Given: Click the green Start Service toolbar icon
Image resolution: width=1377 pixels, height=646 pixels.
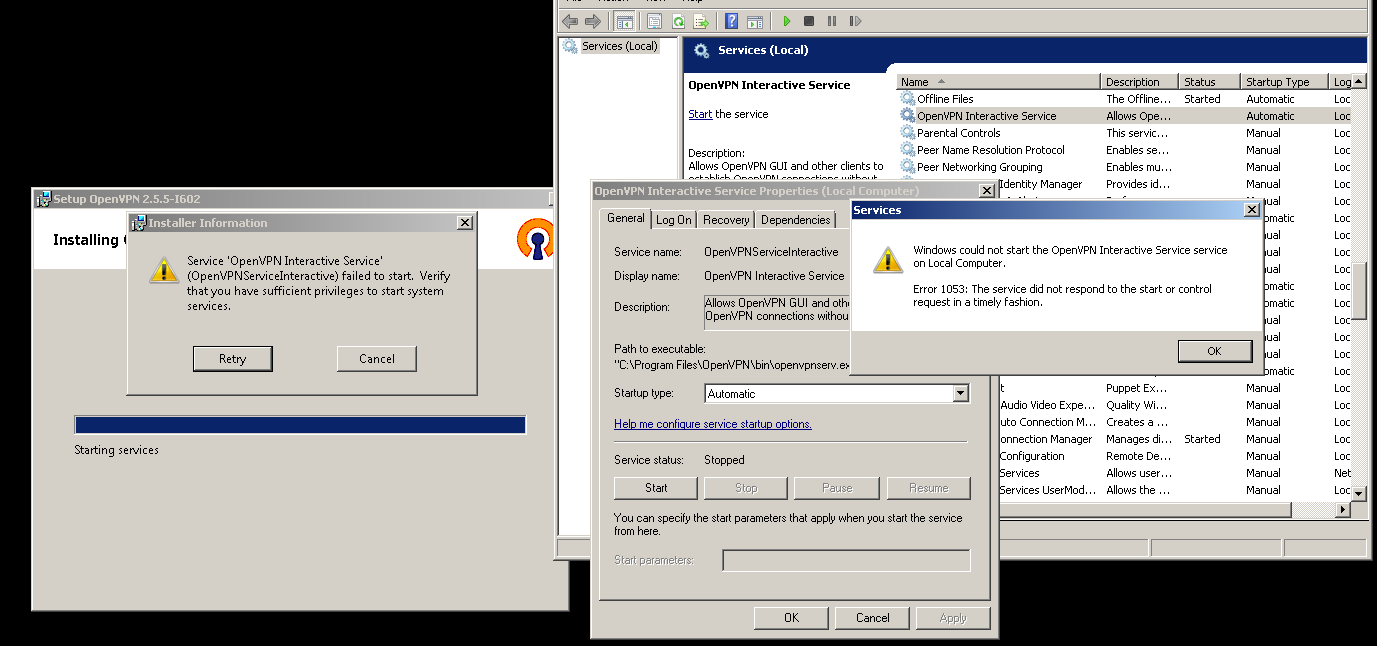Looking at the screenshot, I should [787, 21].
